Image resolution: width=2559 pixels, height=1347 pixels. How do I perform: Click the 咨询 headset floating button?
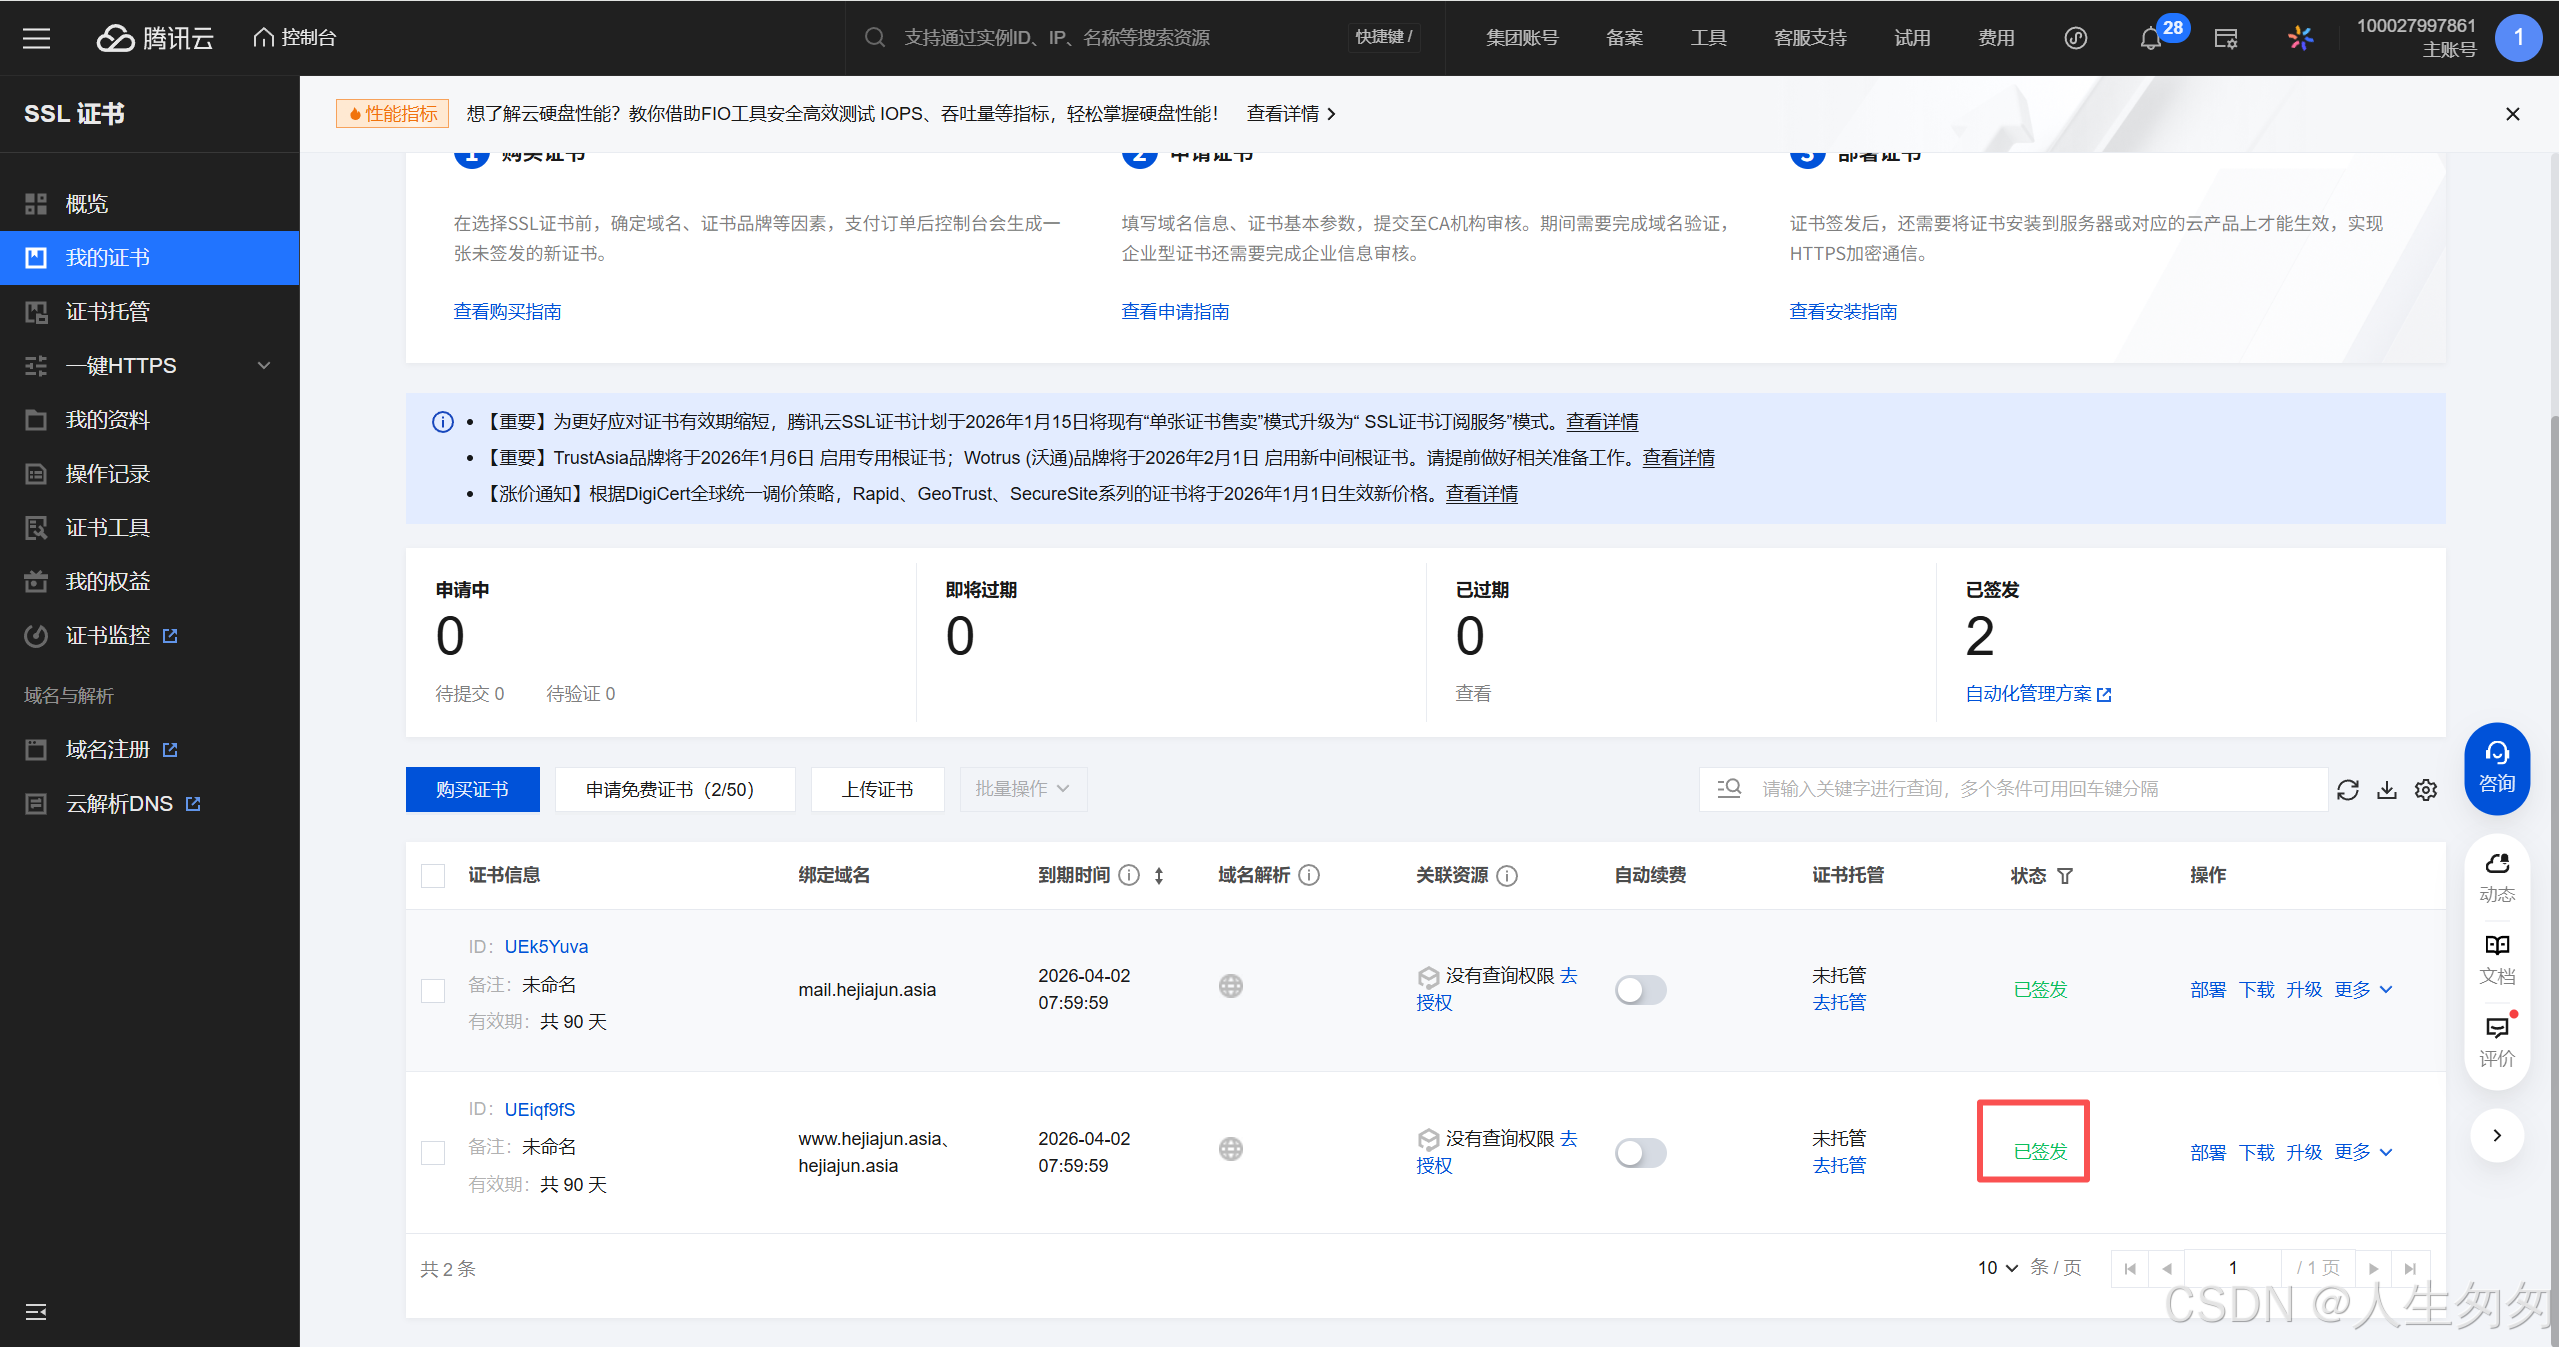2496,767
